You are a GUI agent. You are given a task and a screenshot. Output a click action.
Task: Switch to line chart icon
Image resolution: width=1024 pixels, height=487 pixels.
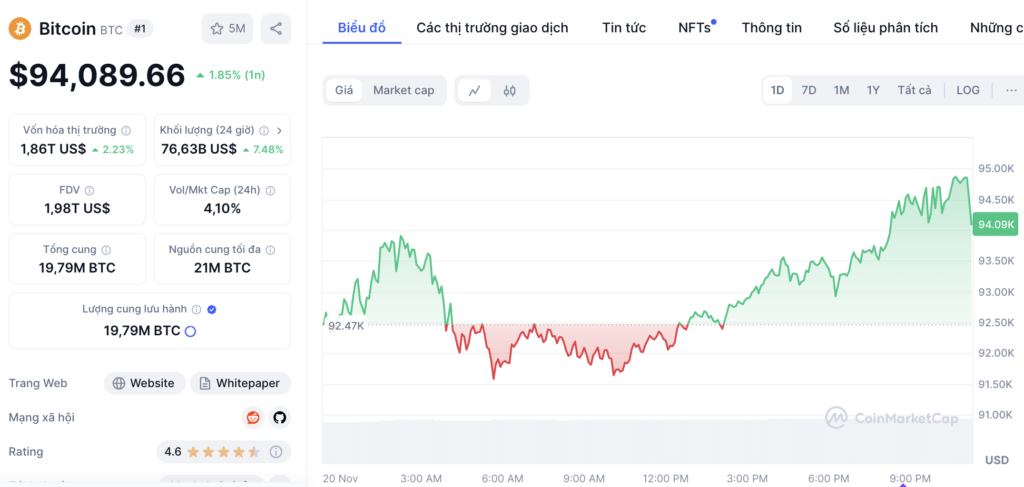[x=475, y=90]
